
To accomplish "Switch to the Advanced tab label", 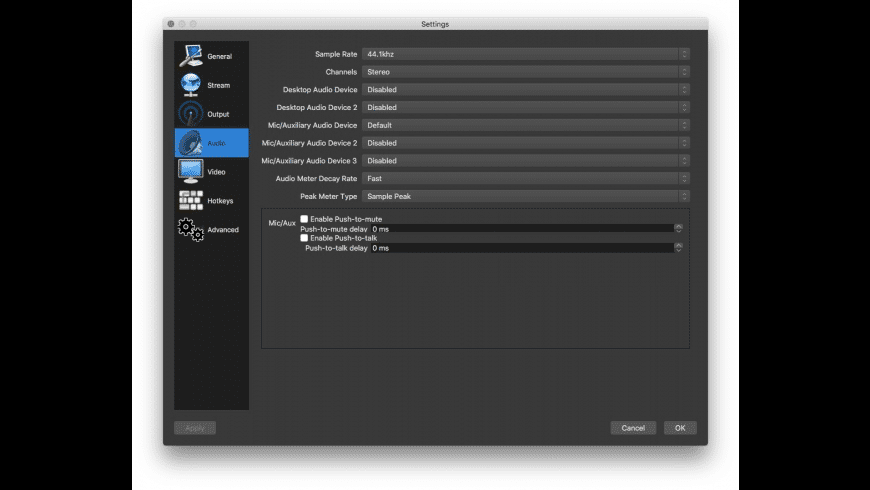I will tap(223, 230).
